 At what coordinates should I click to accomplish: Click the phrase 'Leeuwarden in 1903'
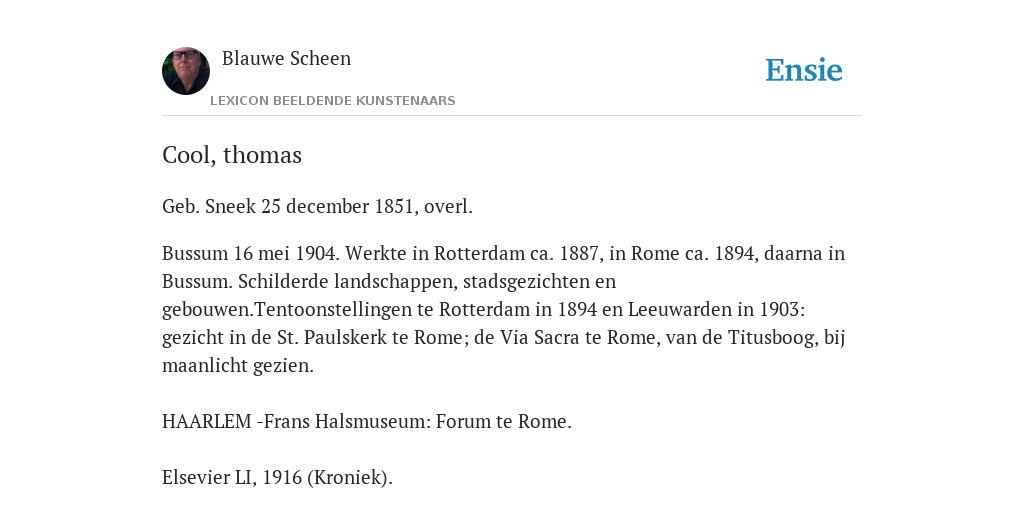pyautogui.click(x=714, y=310)
